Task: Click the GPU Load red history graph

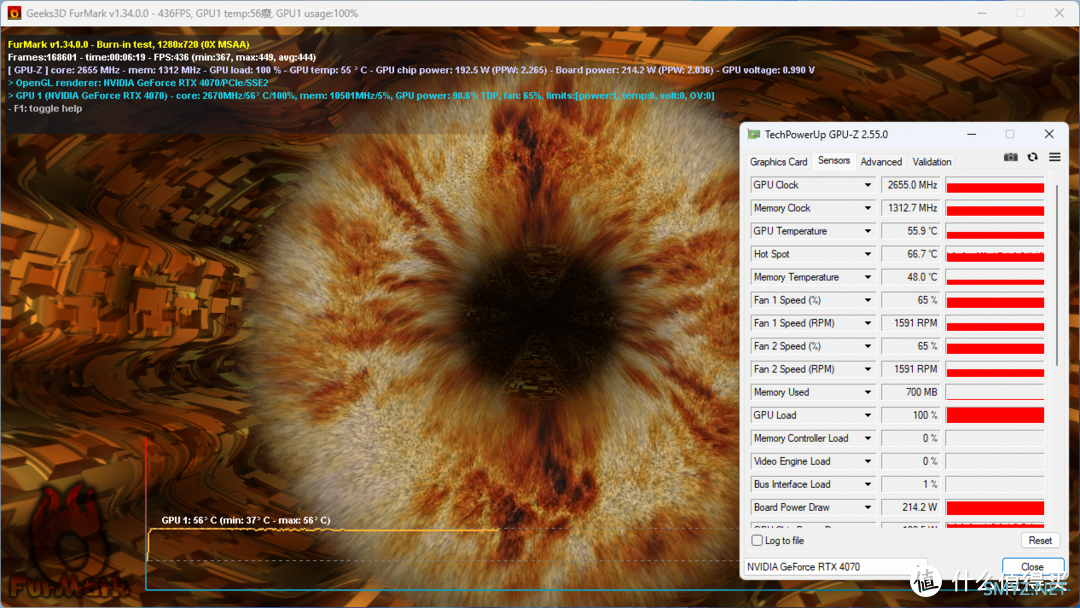Action: 995,415
